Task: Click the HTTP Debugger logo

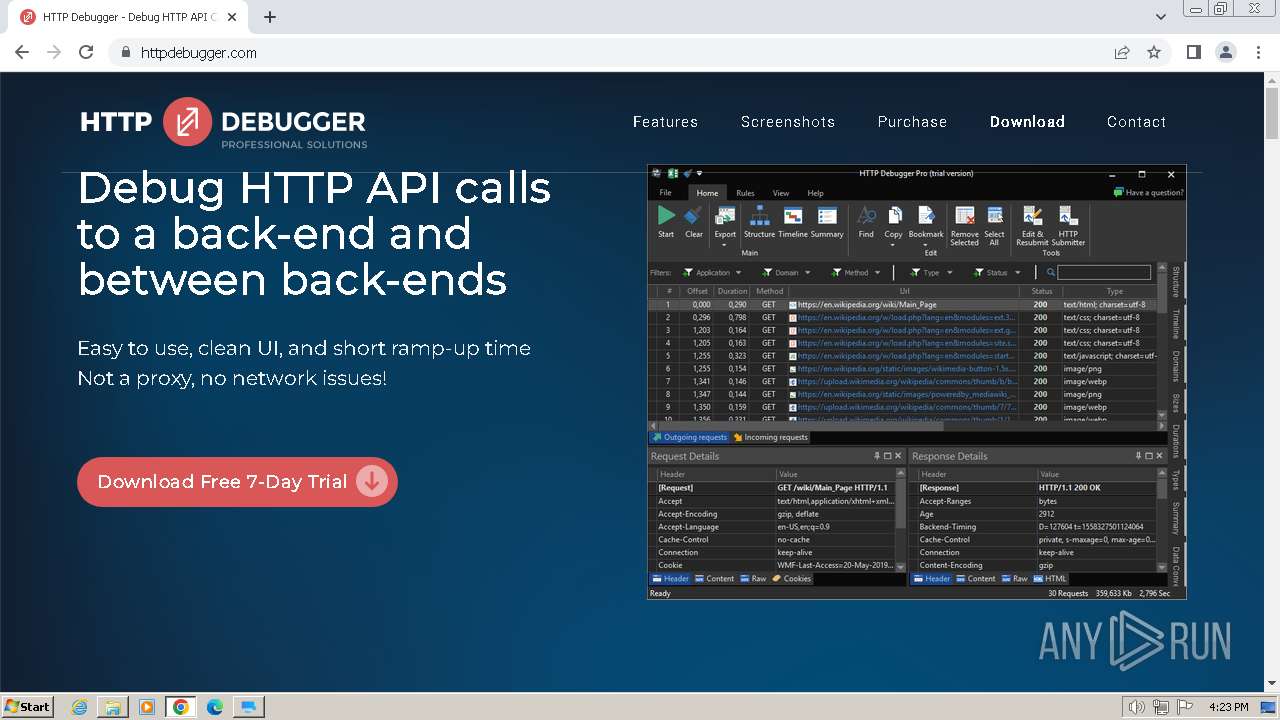Action: pyautogui.click(x=224, y=123)
